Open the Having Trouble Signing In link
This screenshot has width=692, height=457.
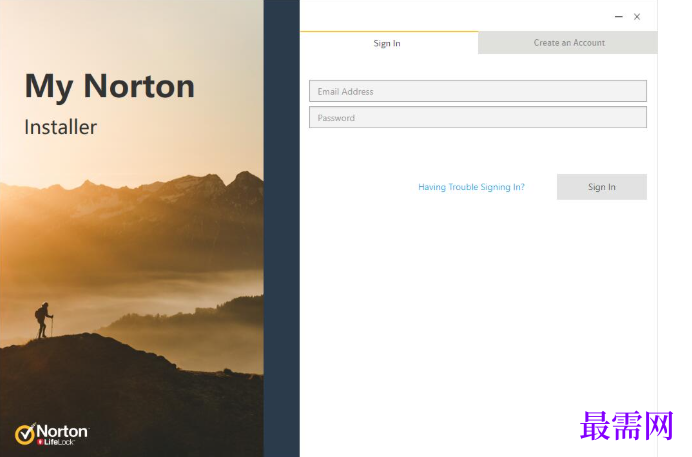(471, 187)
